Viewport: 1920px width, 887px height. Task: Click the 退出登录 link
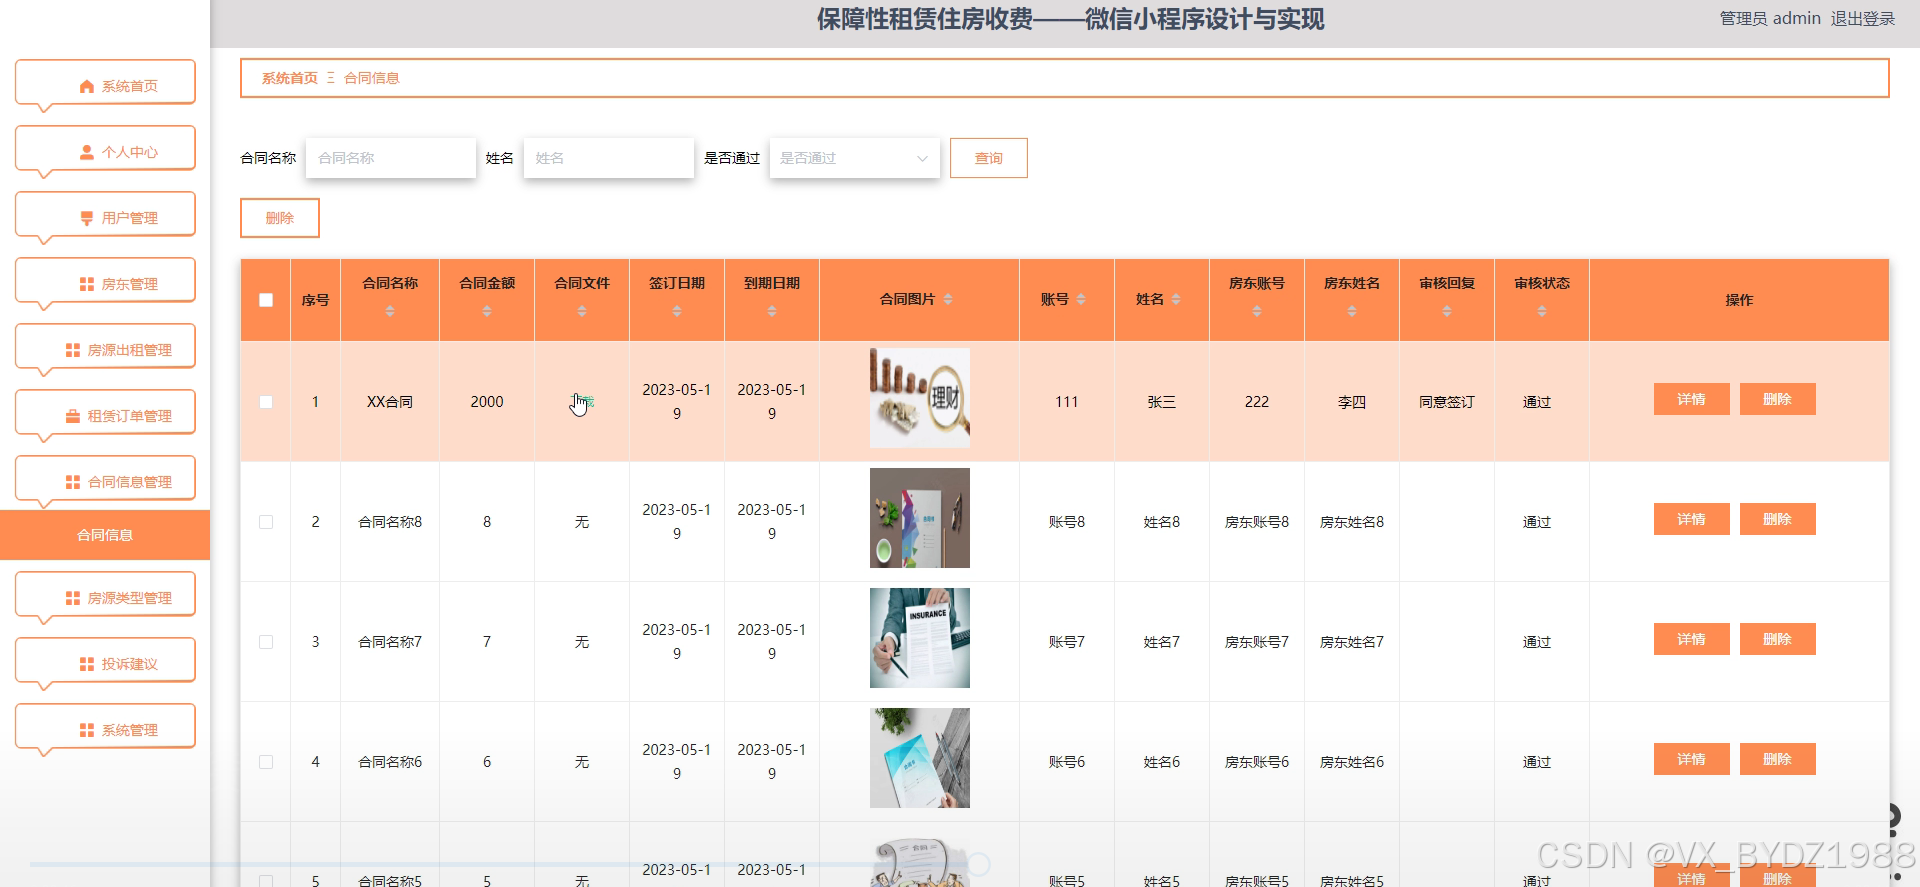point(1863,19)
